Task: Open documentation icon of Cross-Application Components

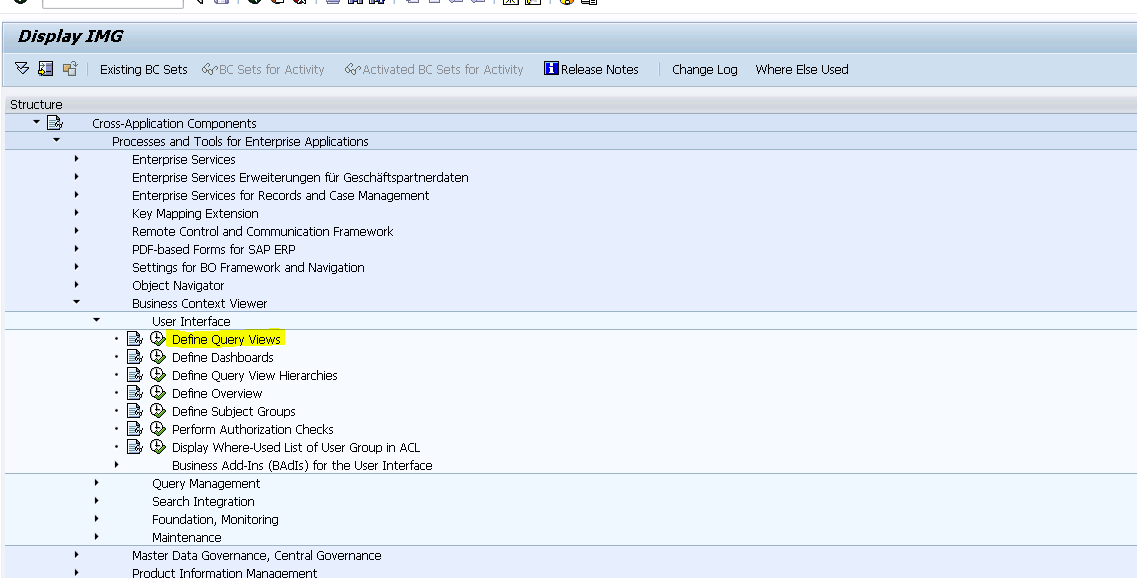Action: (55, 123)
